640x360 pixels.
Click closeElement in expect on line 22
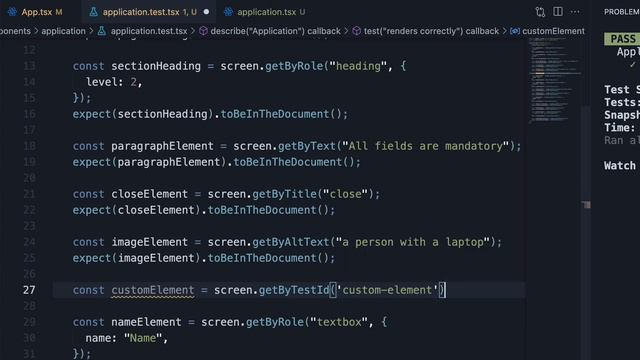pyautogui.click(x=156, y=210)
